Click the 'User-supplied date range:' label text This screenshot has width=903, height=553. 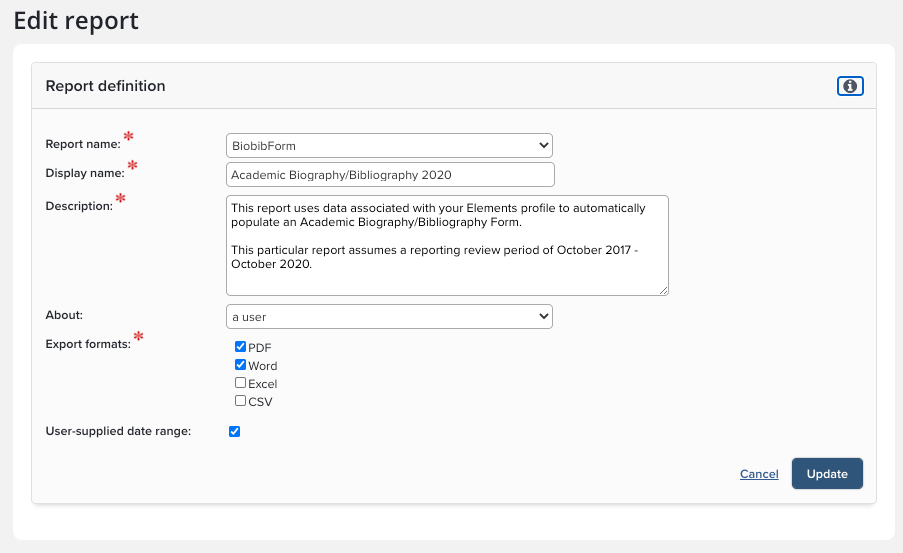tap(118, 432)
